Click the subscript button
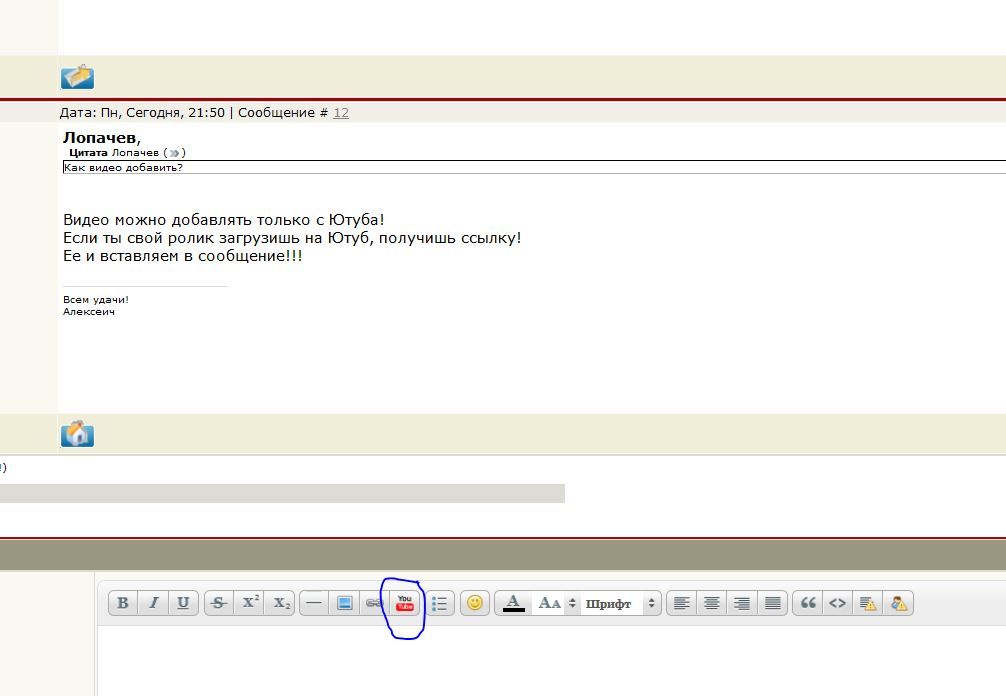Image resolution: width=1006 pixels, height=696 pixels. (x=281, y=603)
